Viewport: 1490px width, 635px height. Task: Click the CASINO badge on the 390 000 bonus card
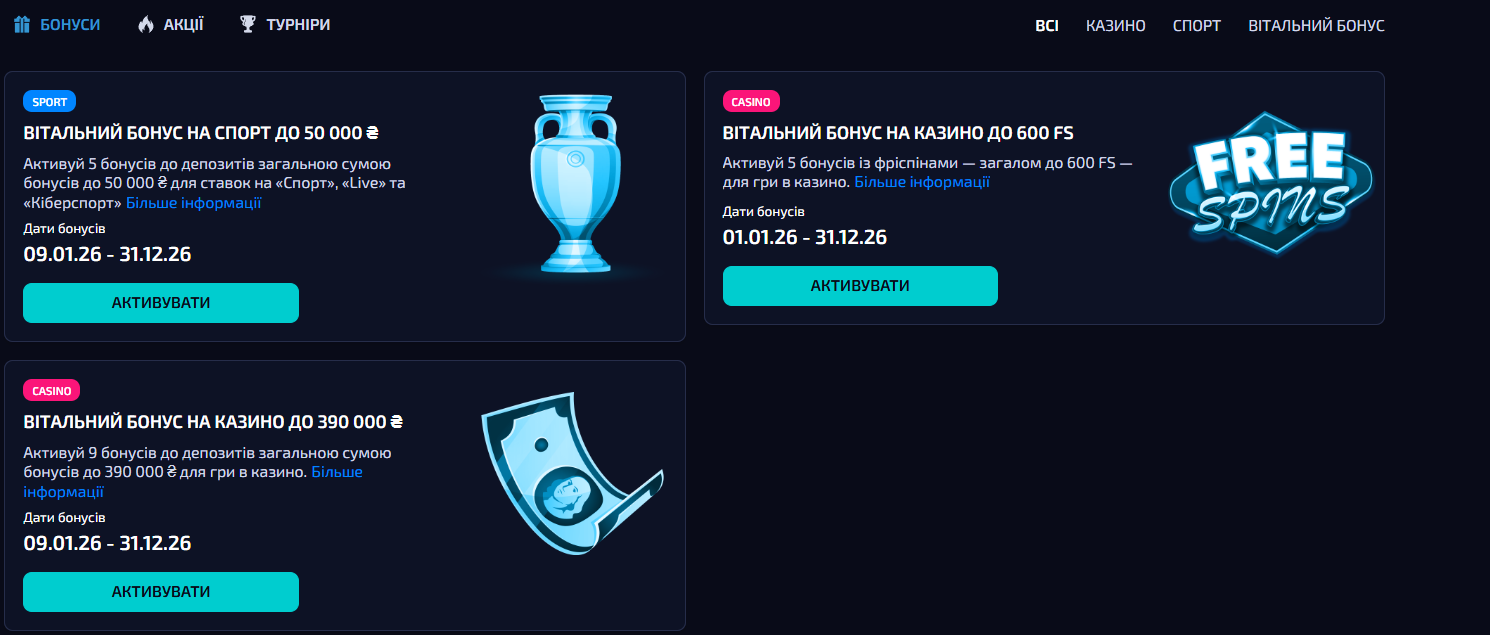point(51,390)
